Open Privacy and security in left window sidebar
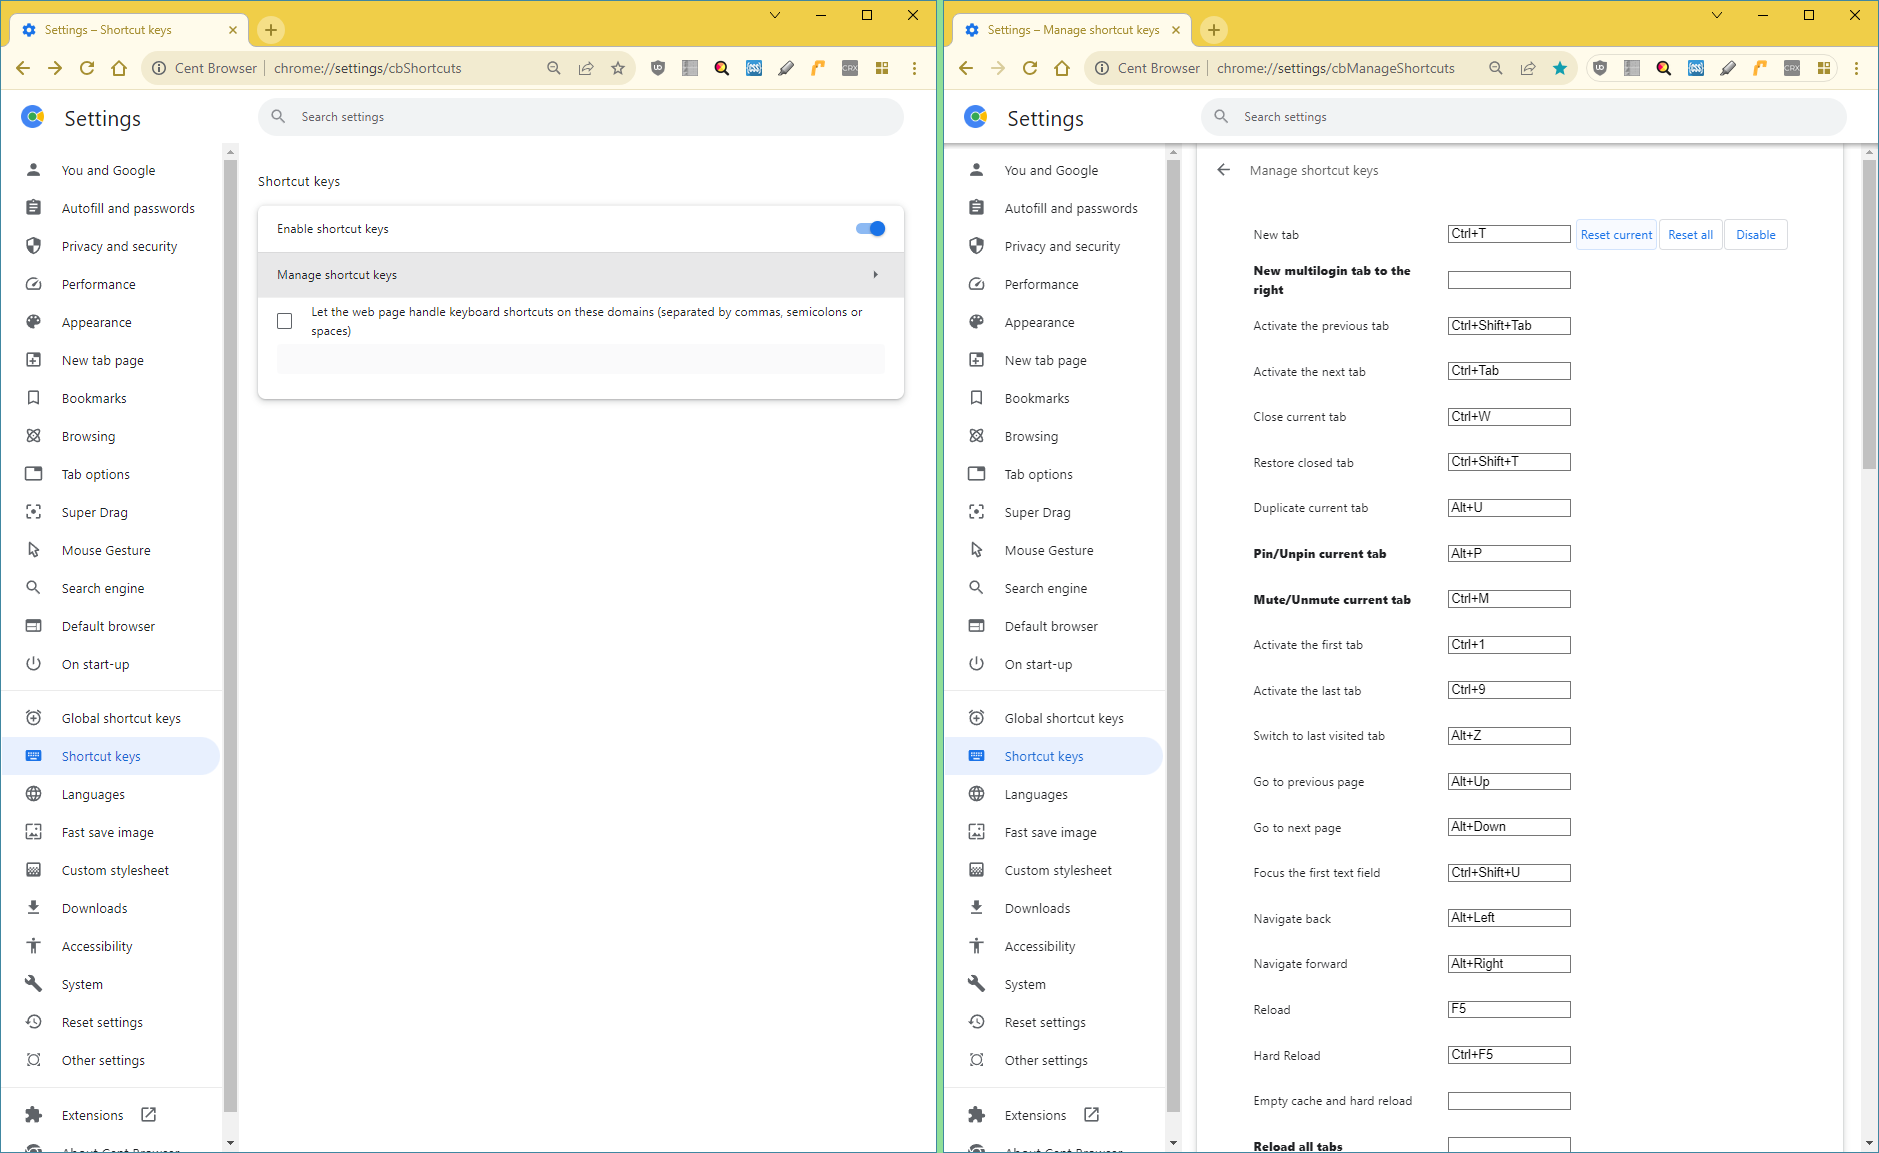Screen dimensions: 1879x1153 [119, 246]
